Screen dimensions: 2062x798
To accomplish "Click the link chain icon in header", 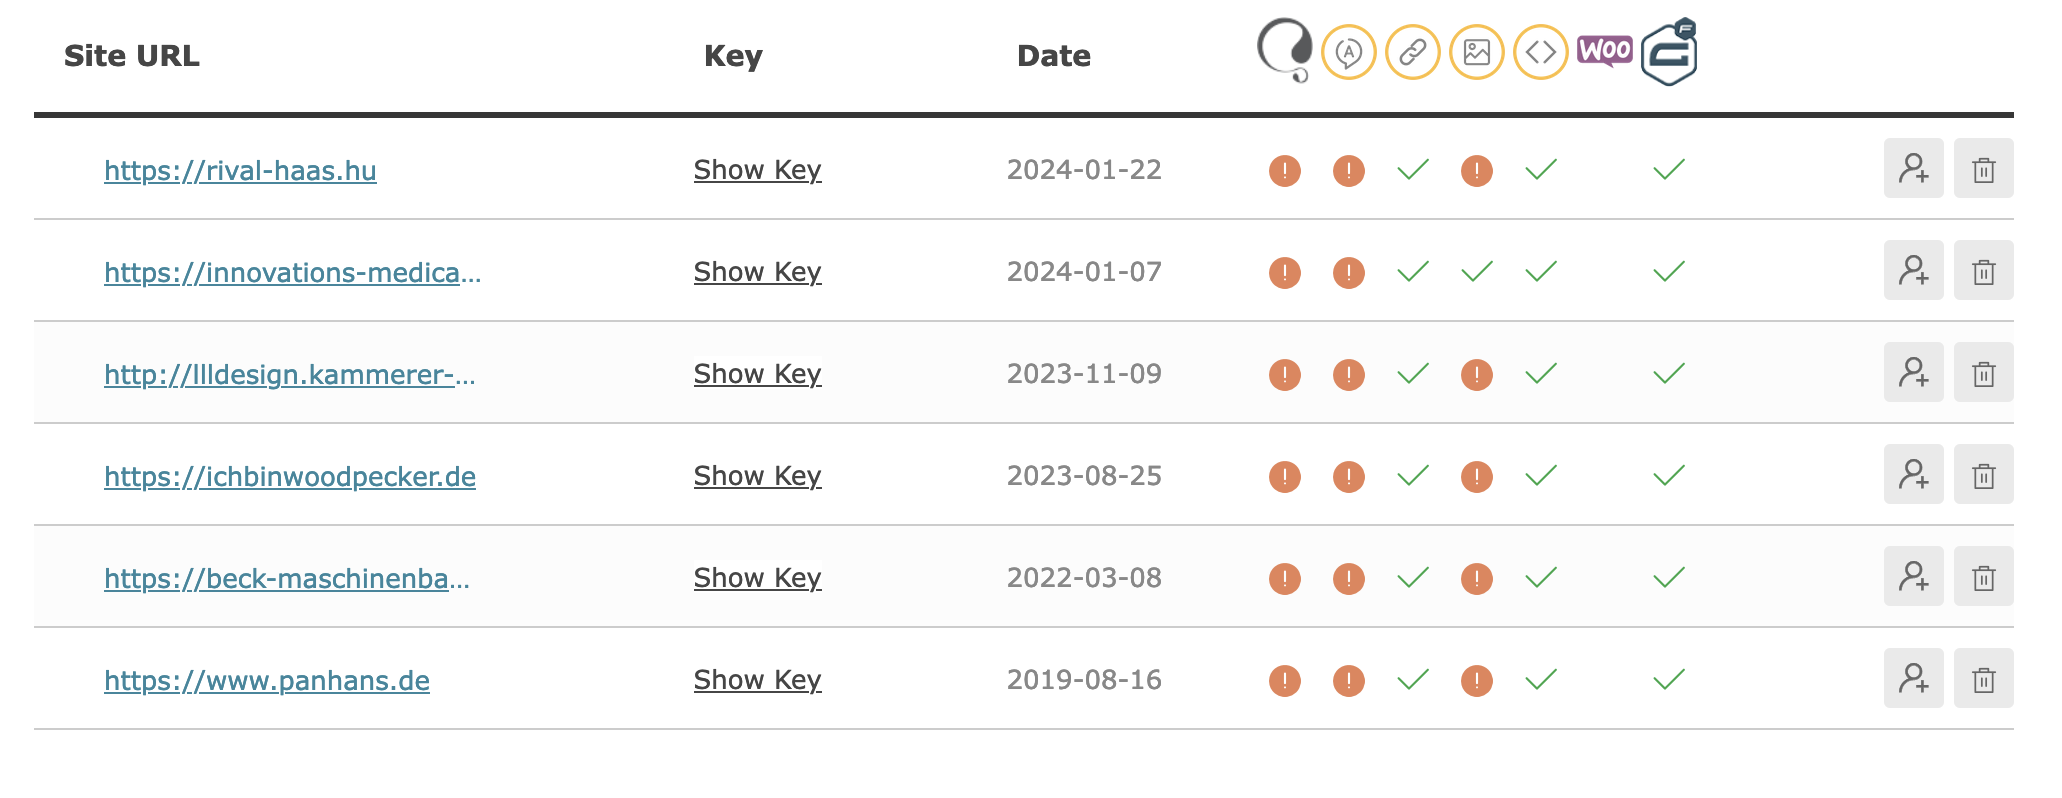I will 1412,52.
